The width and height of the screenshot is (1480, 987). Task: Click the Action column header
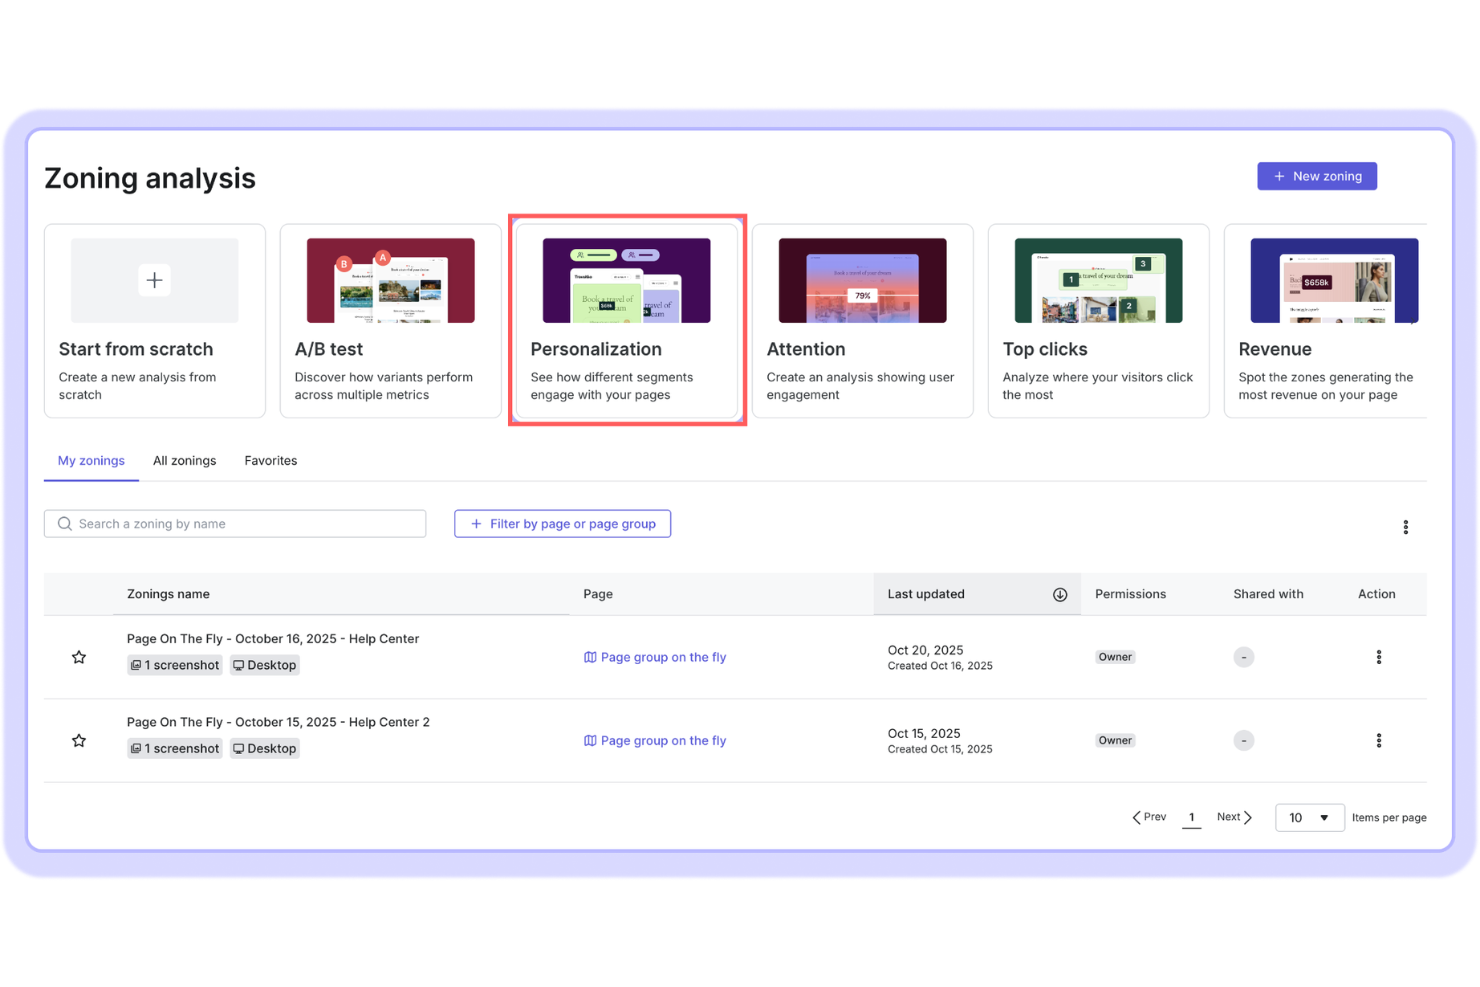(x=1376, y=594)
